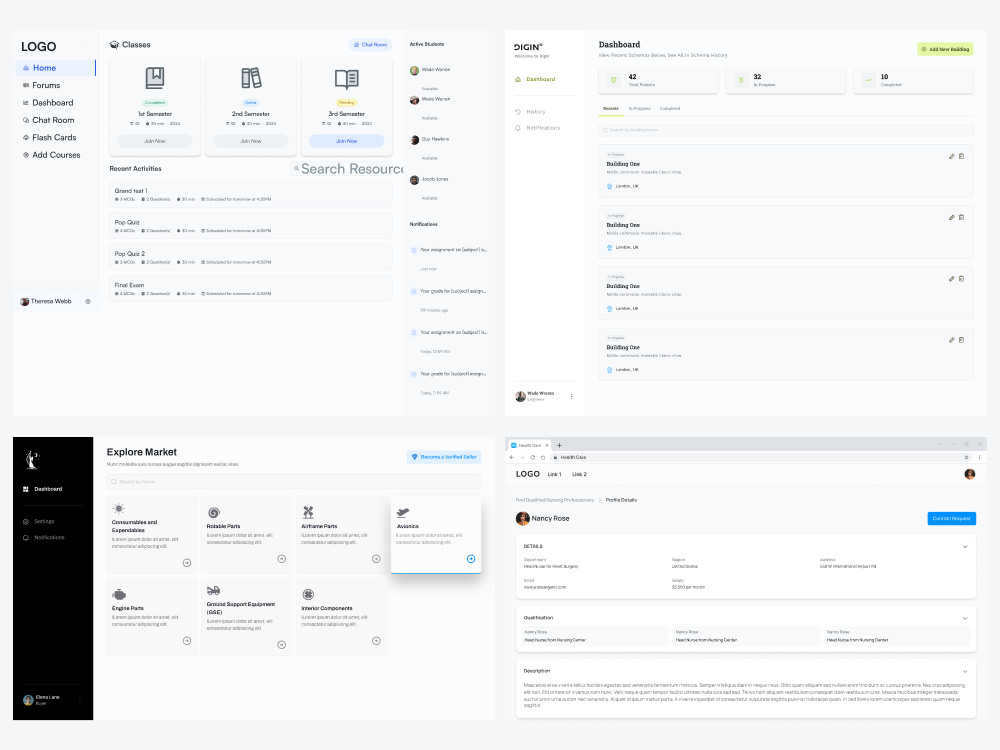The image size is (1000, 750).
Task: Click the browser reload icon in Health Care window
Action: tap(533, 457)
